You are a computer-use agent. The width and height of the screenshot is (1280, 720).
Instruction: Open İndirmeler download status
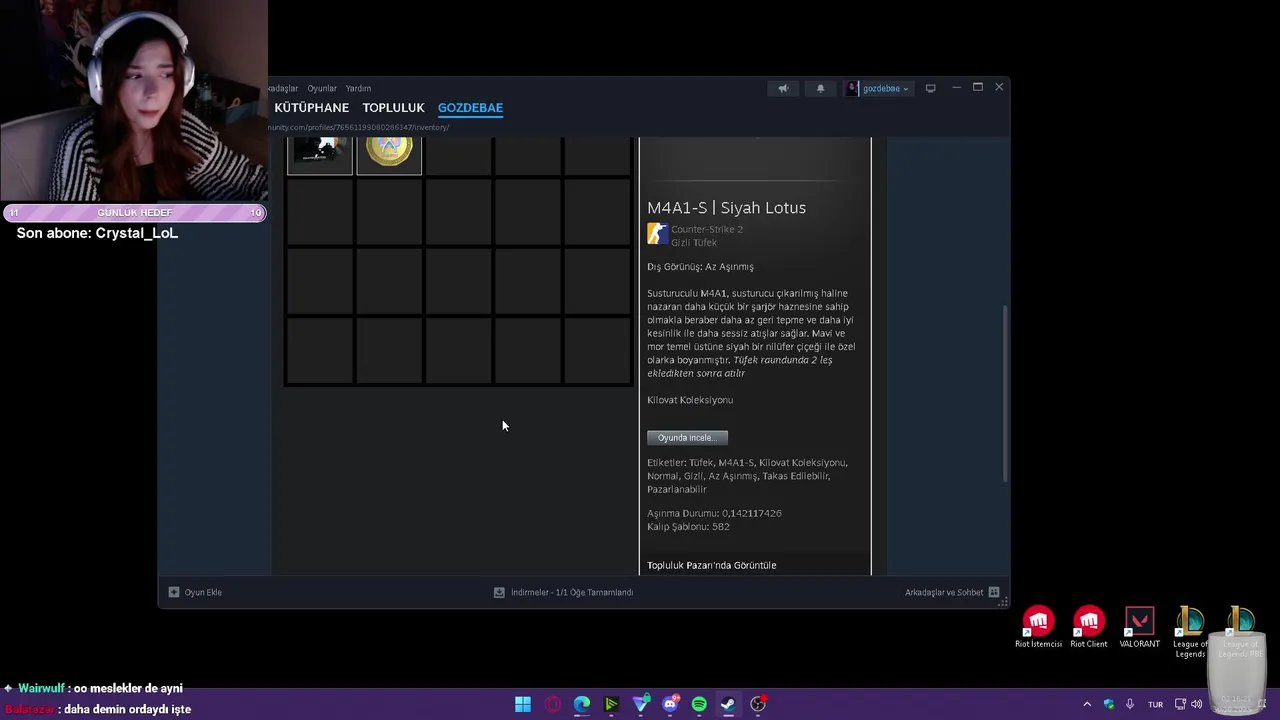(572, 592)
